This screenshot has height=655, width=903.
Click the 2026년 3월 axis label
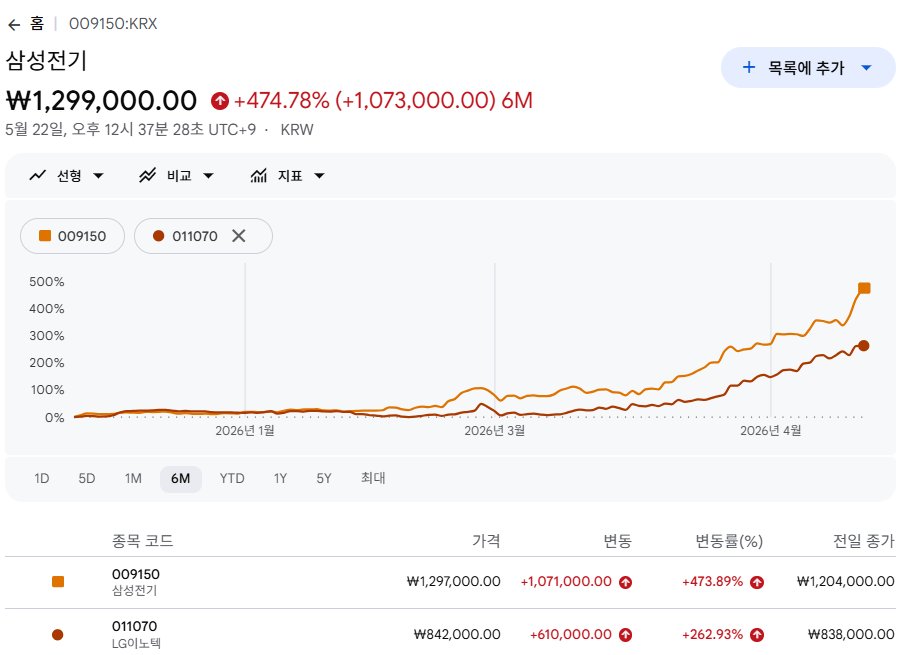pyautogui.click(x=495, y=430)
